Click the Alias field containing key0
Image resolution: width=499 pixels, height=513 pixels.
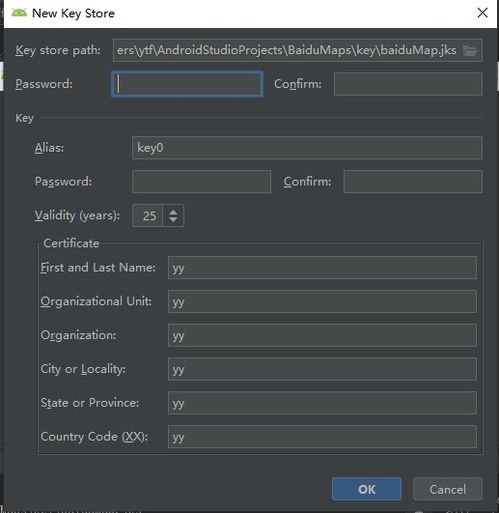307,148
